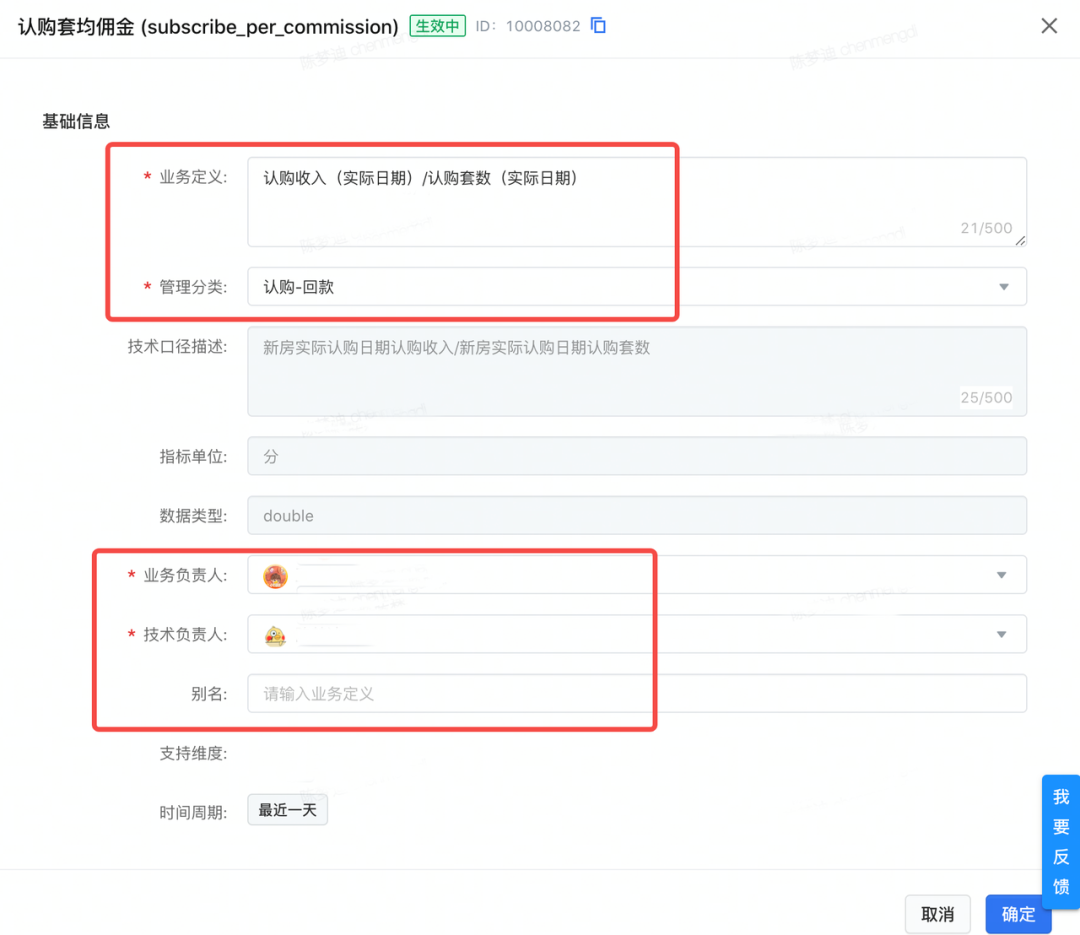Expand 业务负责人 dropdown arrow
This screenshot has height=935, width=1080.
click(x=1001, y=575)
